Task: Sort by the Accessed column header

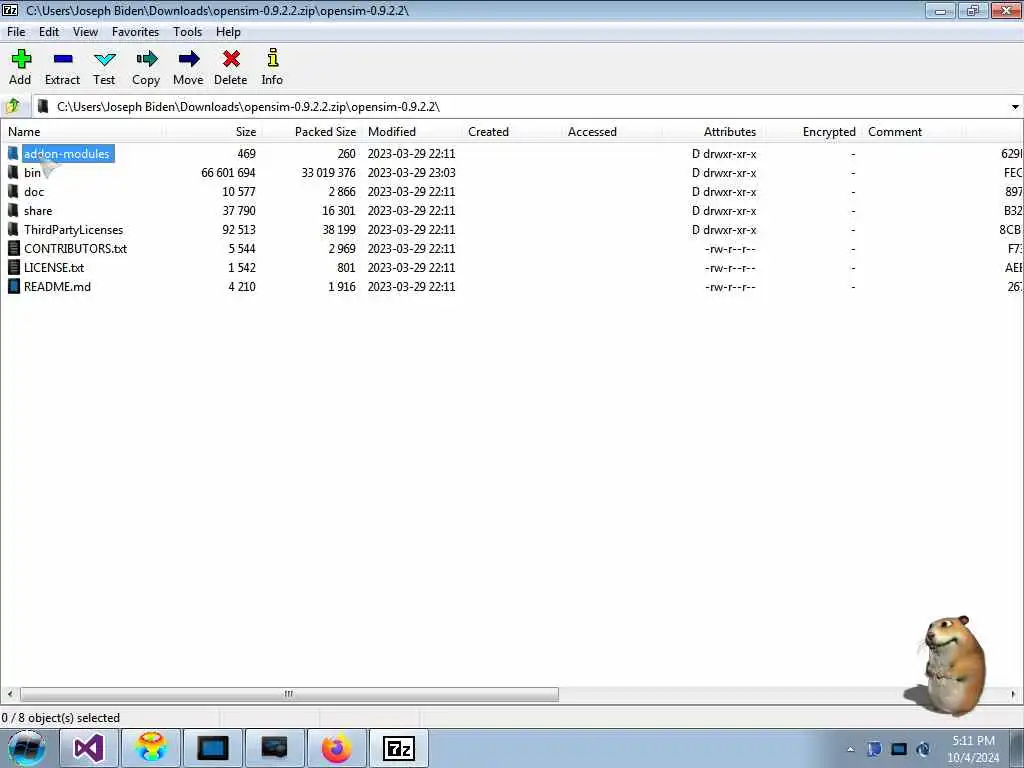Action: coord(612,131)
